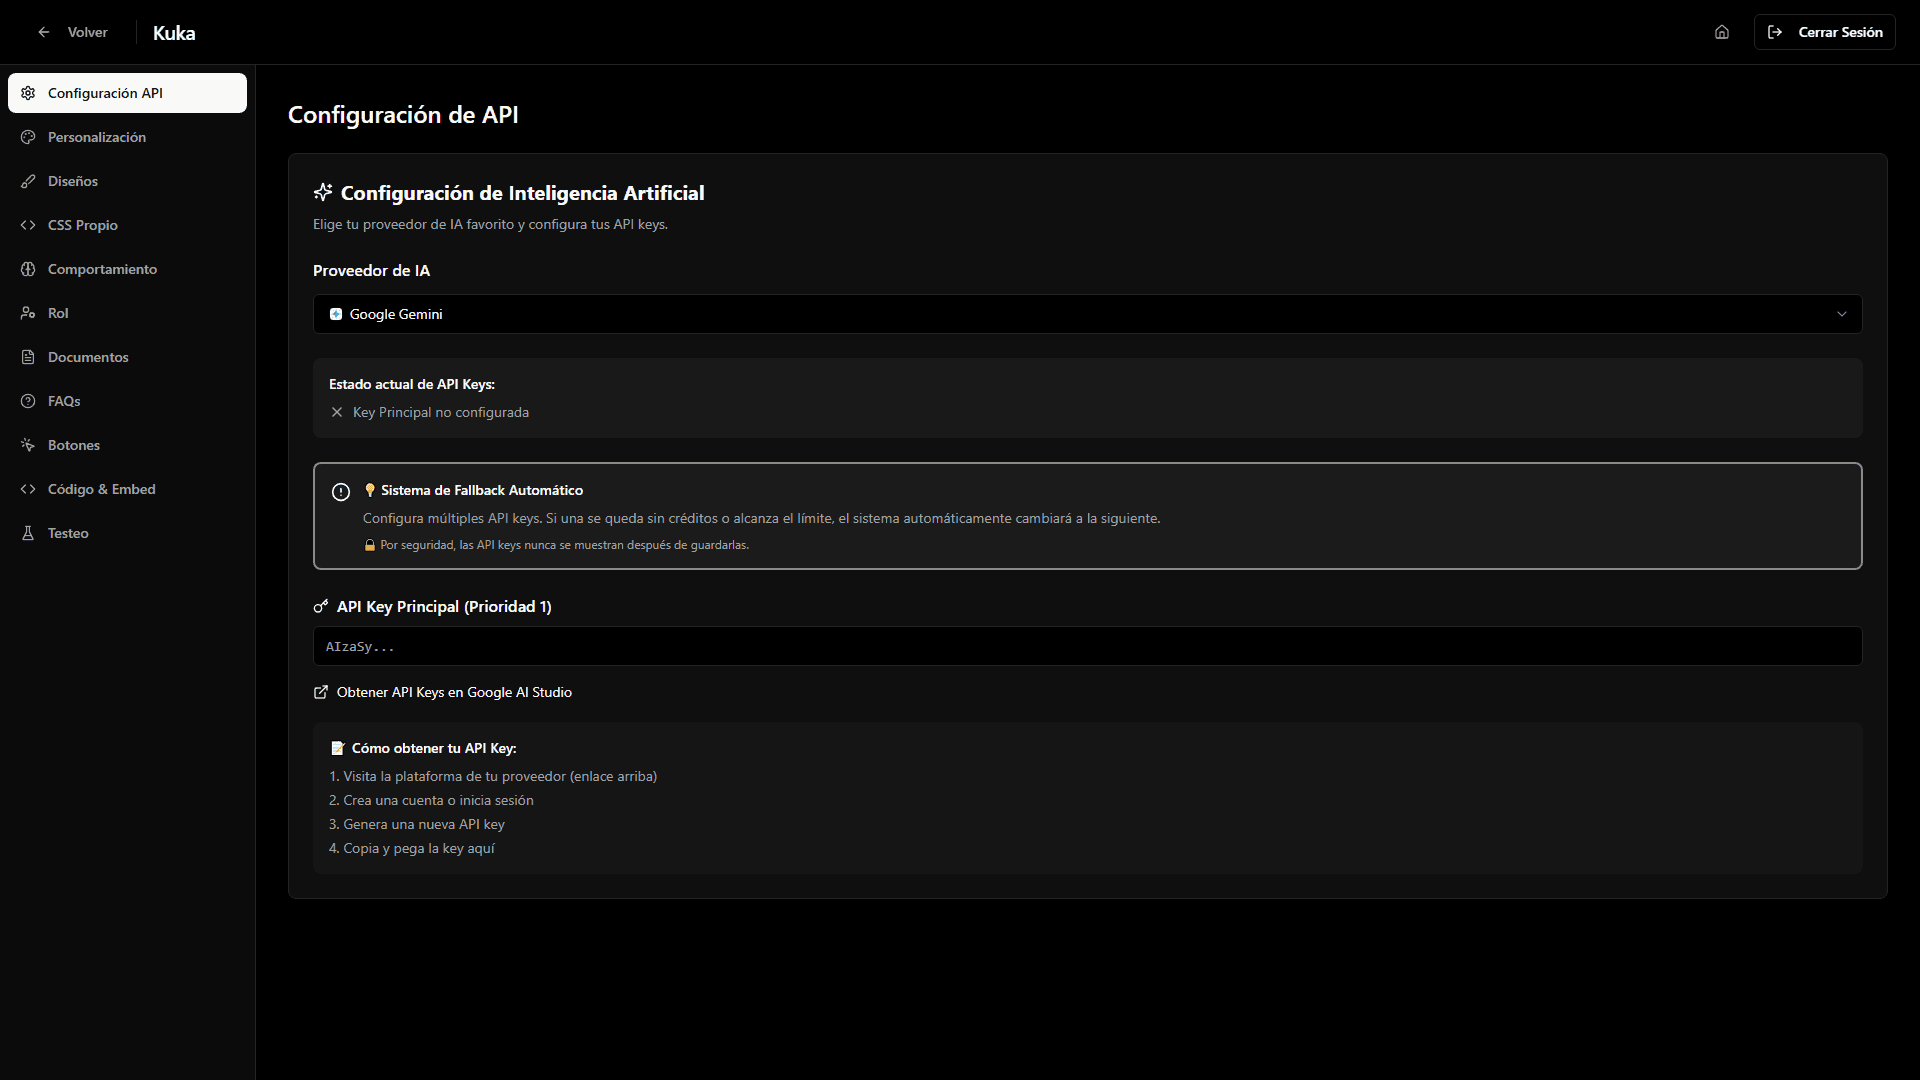The width and height of the screenshot is (1920, 1080).
Task: Open the Proveedor de IA dropdown
Action: (x=1087, y=313)
